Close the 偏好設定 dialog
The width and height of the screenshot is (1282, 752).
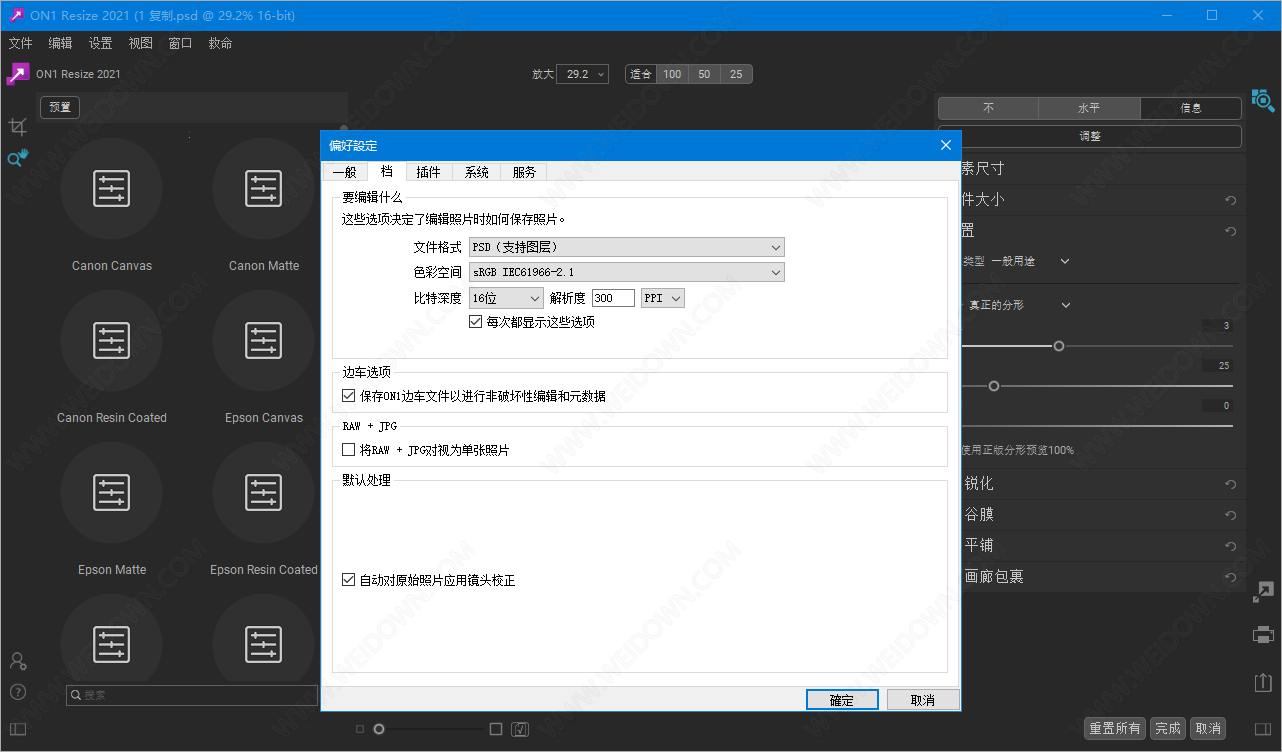point(946,145)
